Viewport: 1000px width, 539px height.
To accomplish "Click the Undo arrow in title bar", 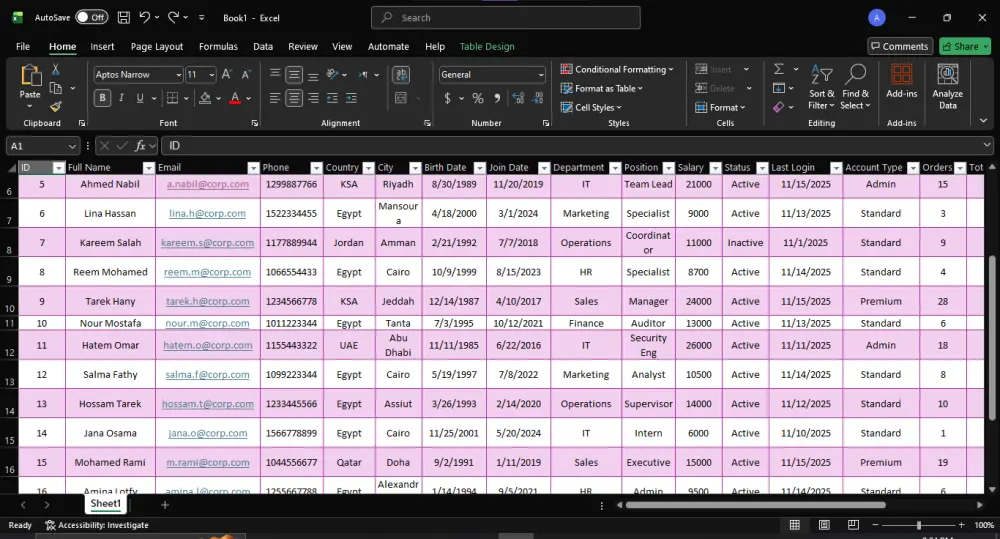I will point(145,18).
